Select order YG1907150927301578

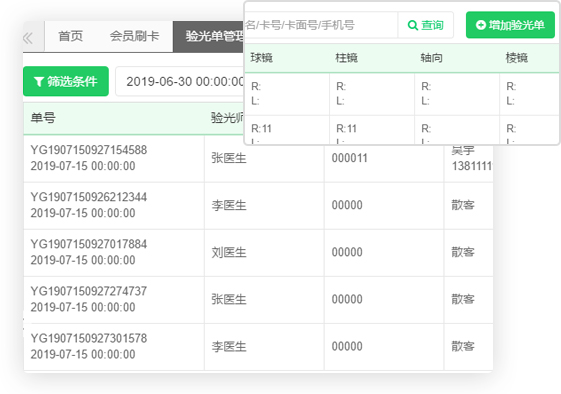(89, 339)
